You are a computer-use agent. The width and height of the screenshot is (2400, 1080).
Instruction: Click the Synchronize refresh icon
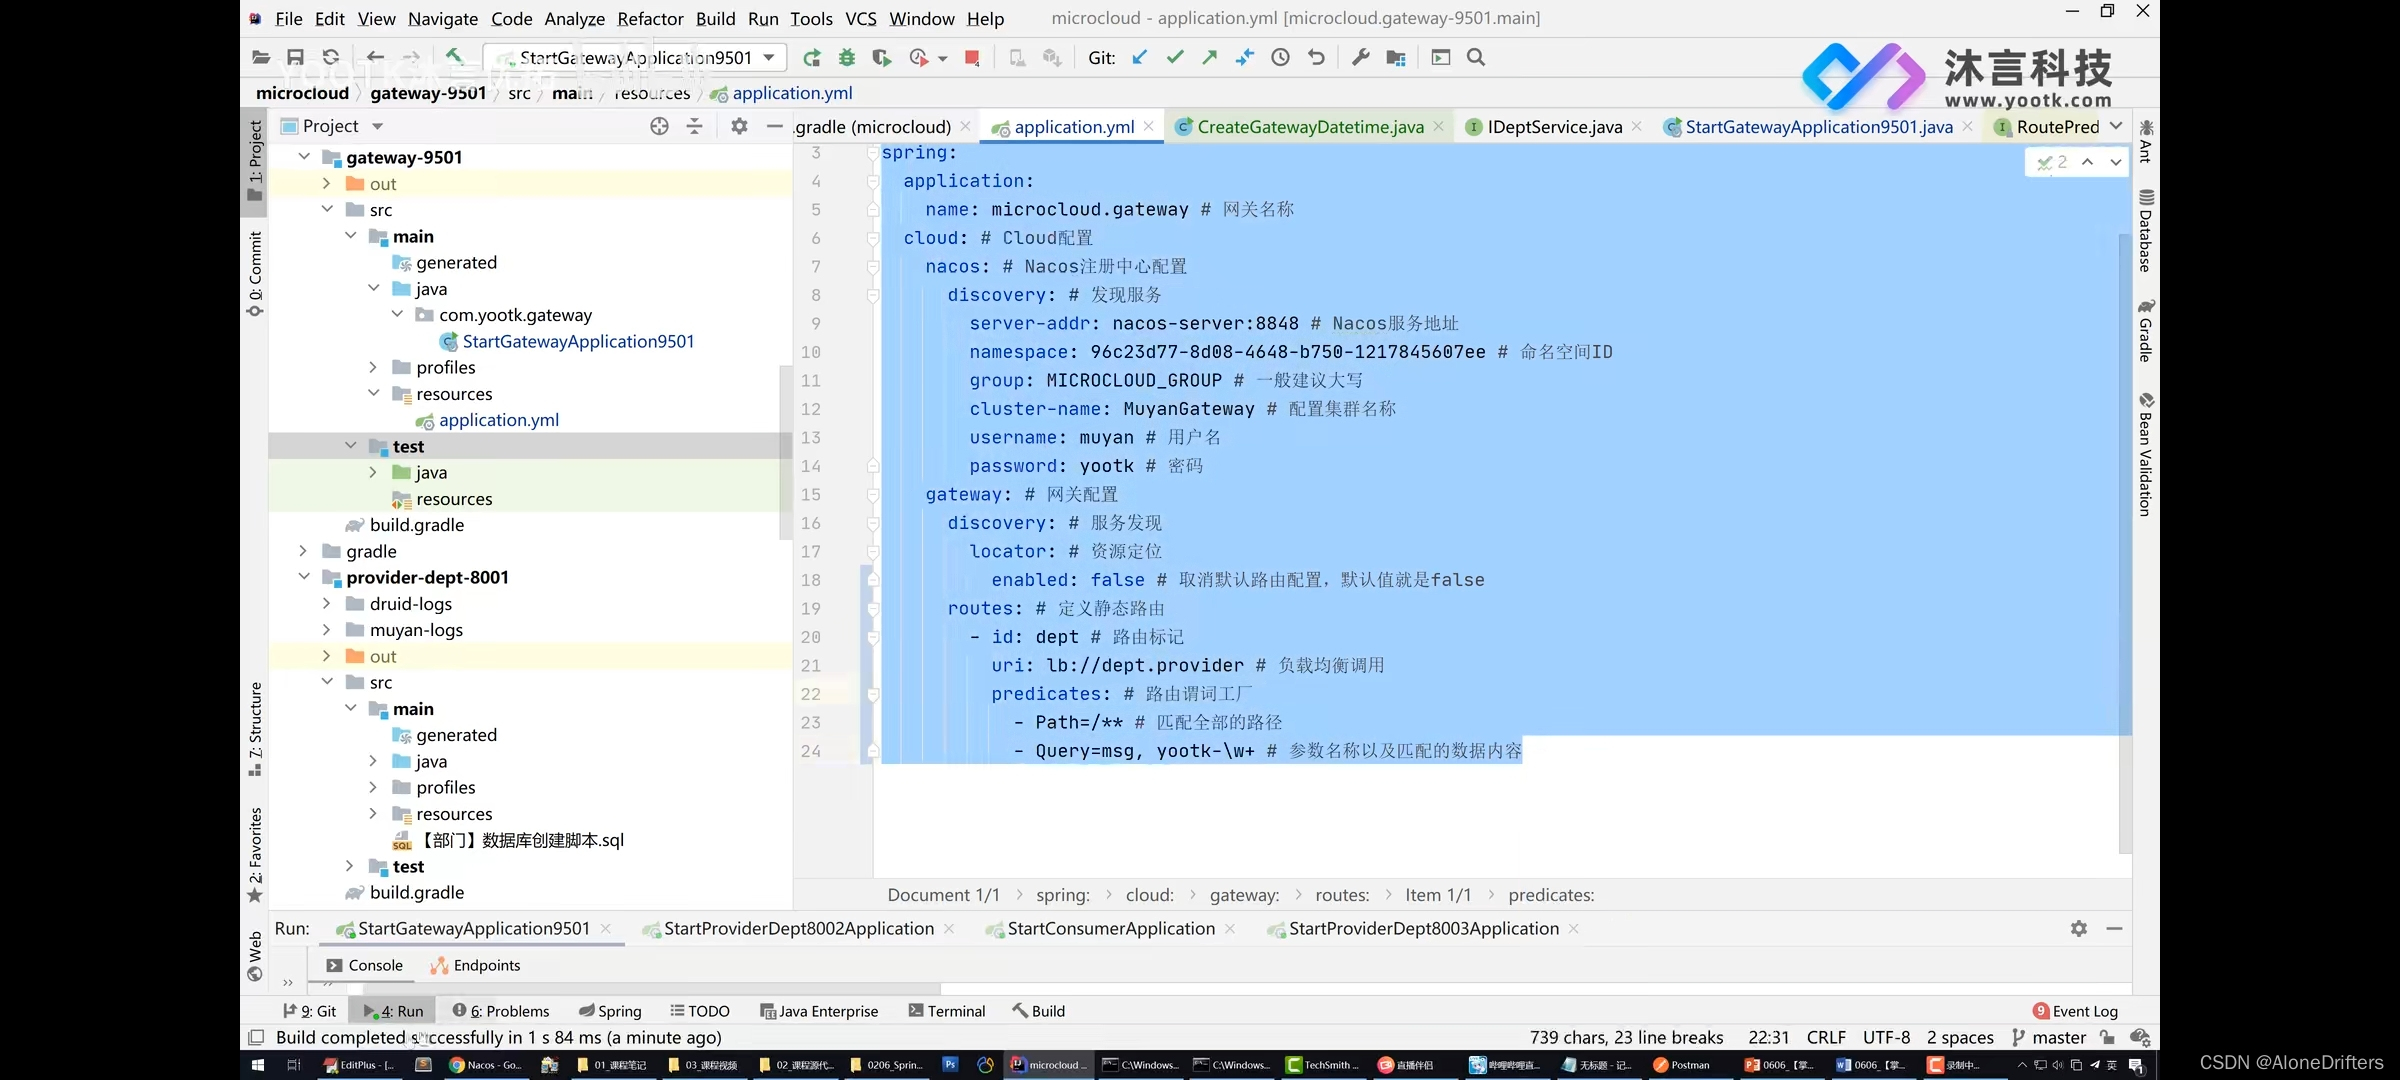331,58
